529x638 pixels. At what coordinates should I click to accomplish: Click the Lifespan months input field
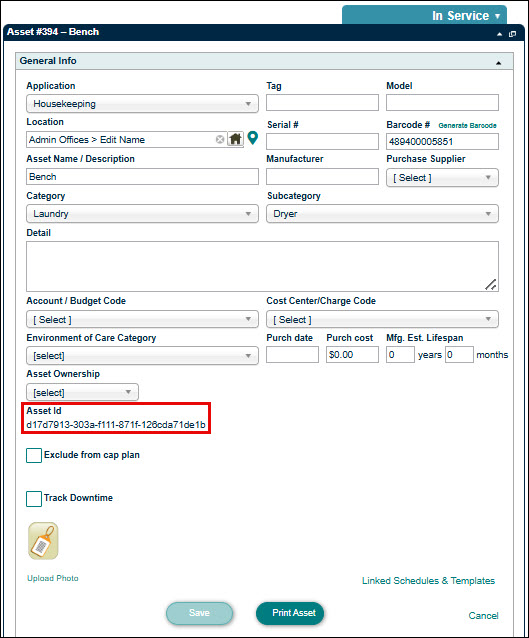(459, 354)
